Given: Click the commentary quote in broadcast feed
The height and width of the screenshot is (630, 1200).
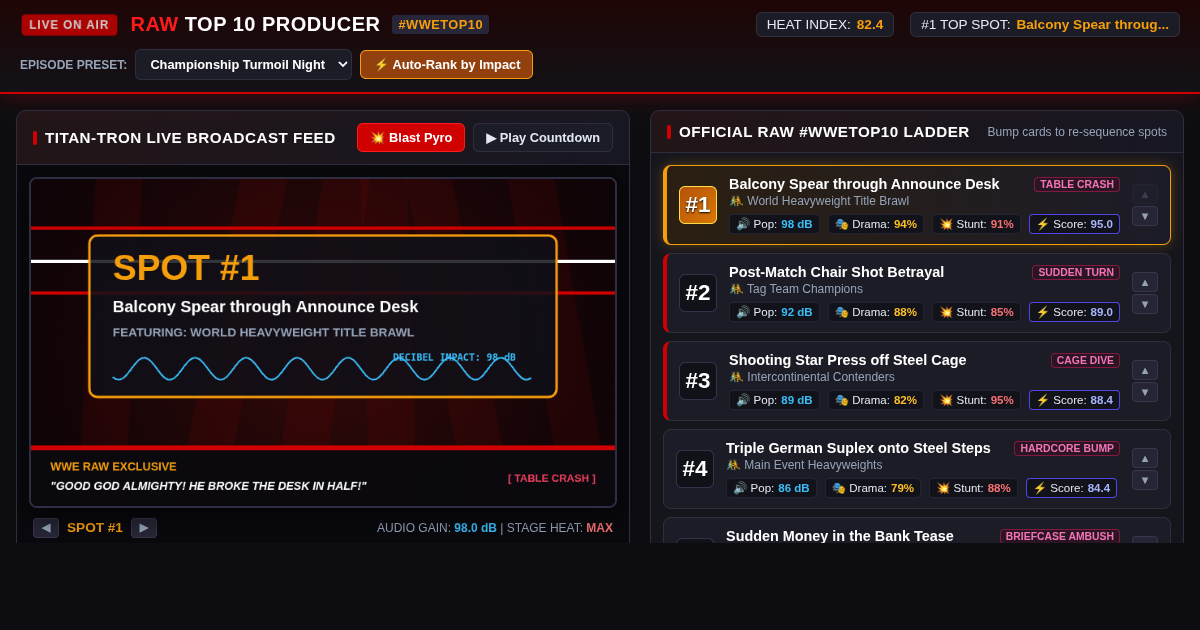Looking at the screenshot, I should [x=208, y=486].
